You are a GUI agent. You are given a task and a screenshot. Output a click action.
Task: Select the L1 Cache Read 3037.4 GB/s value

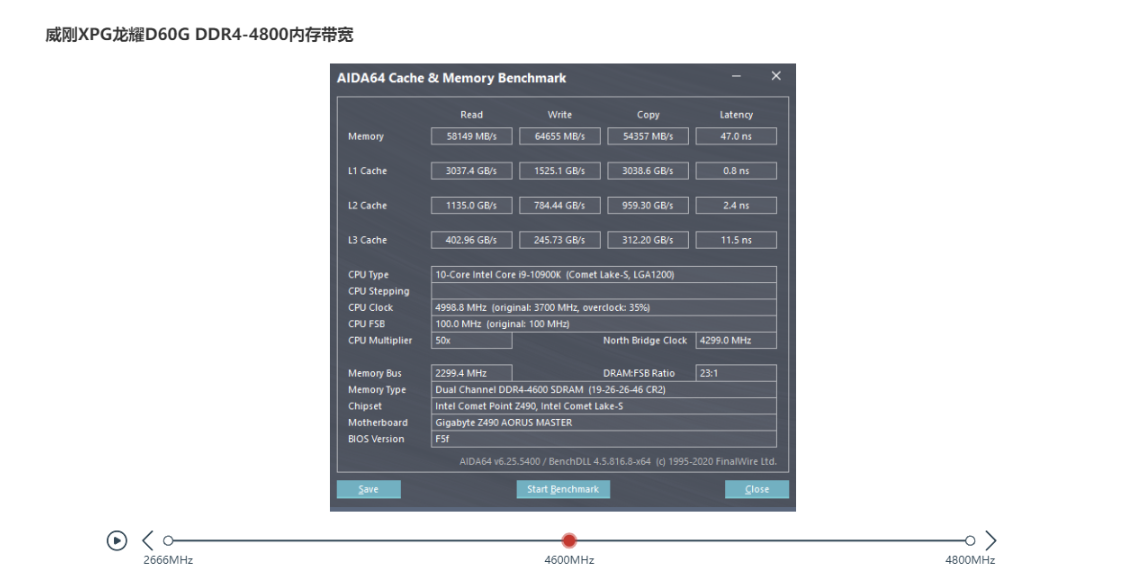[x=471, y=171]
